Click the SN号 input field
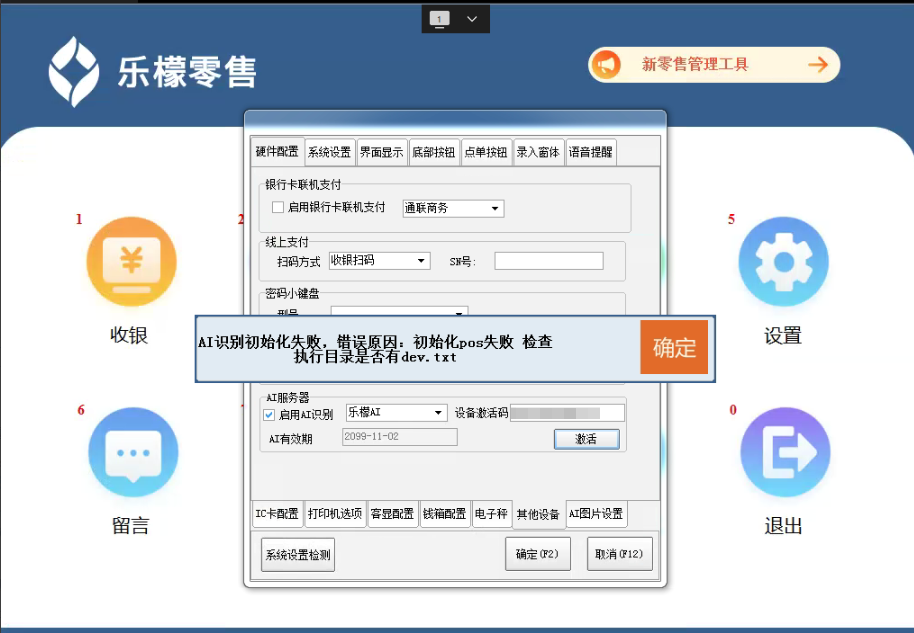The image size is (914, 633). [x=549, y=261]
